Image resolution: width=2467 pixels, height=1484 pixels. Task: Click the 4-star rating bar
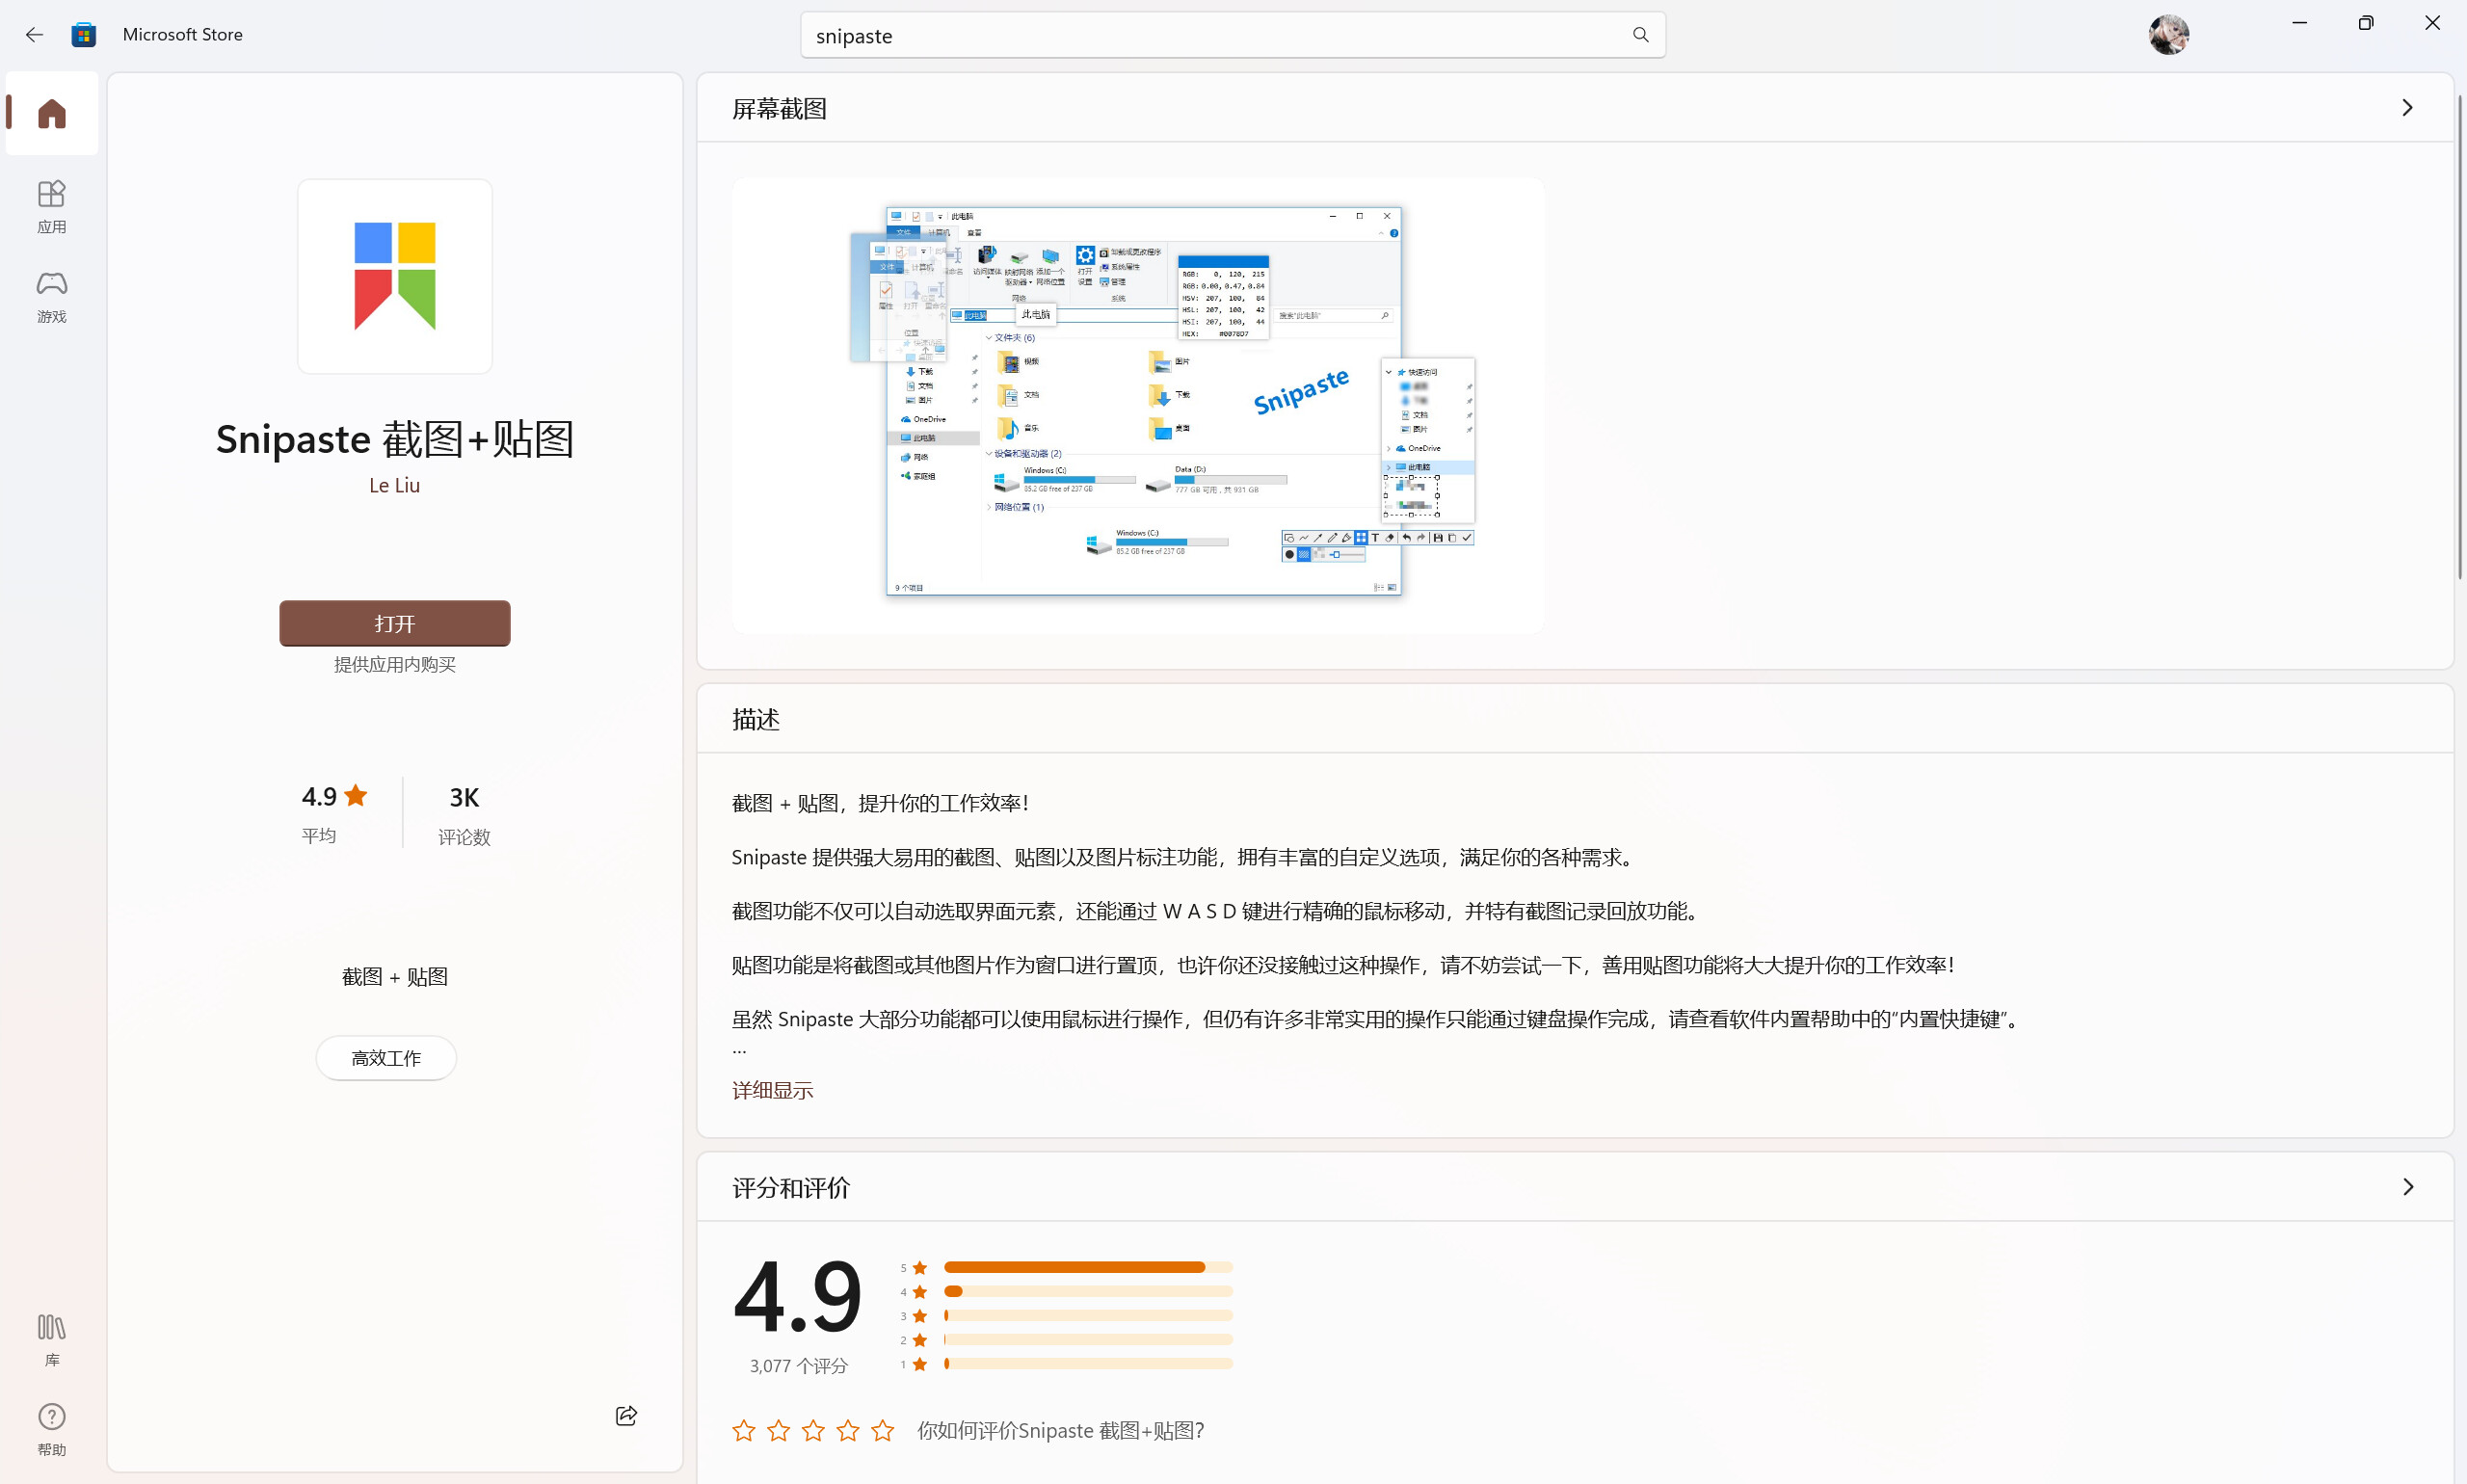(x=1088, y=1291)
